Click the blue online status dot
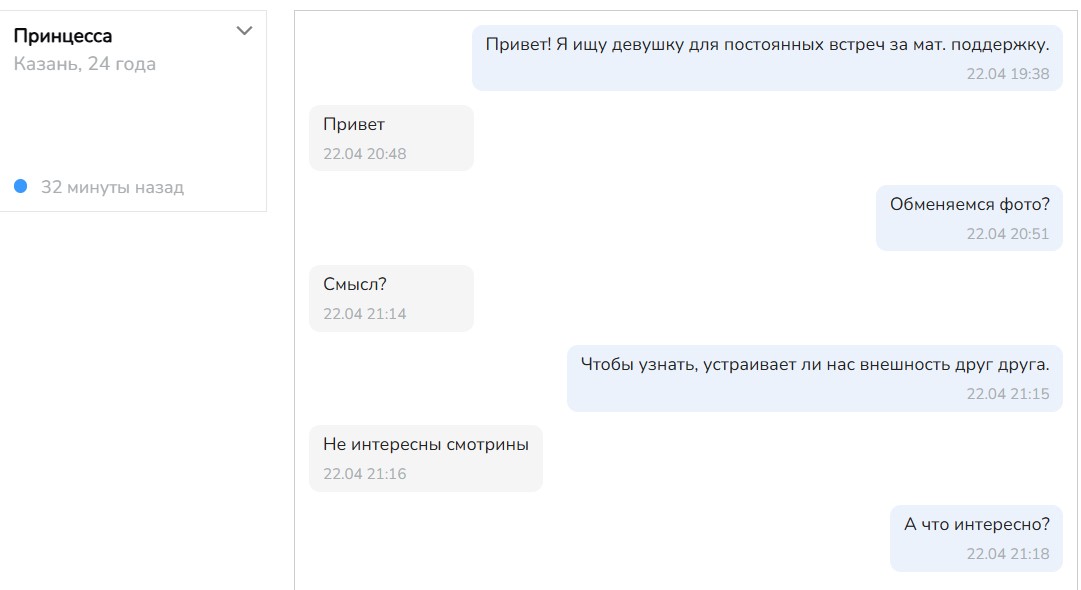1081x590 pixels. (x=21, y=186)
